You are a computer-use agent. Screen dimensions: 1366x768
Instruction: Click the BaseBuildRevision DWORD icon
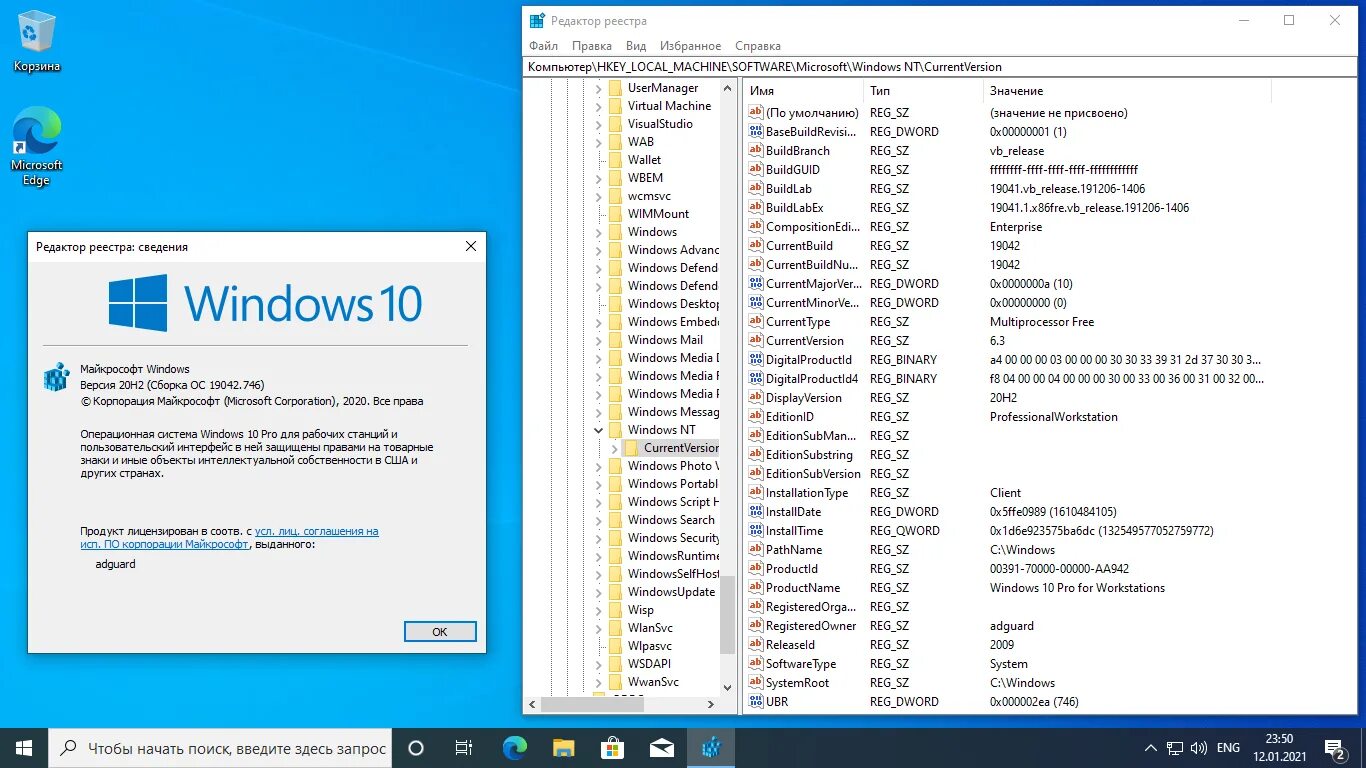pyautogui.click(x=756, y=132)
